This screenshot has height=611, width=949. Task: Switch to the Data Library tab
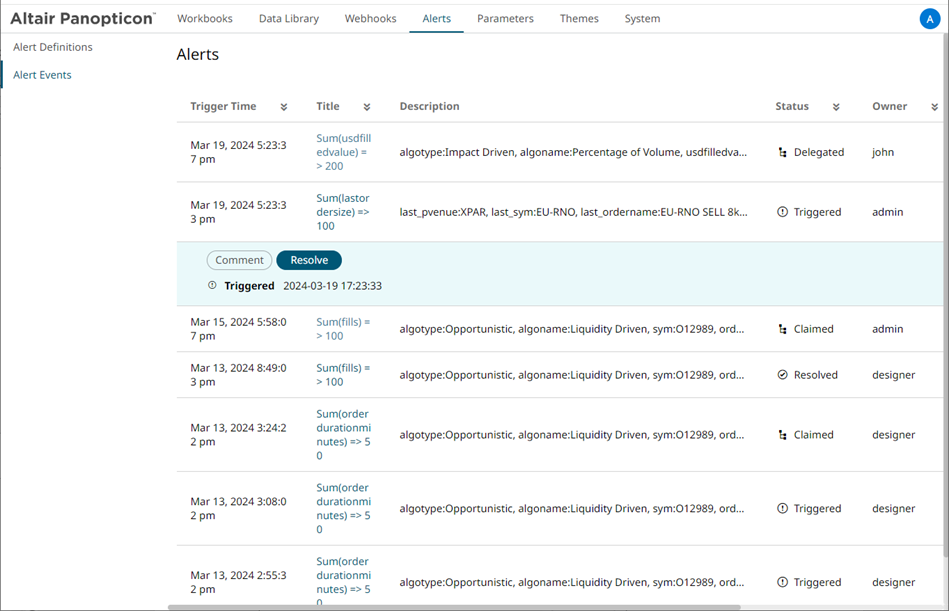coord(289,19)
